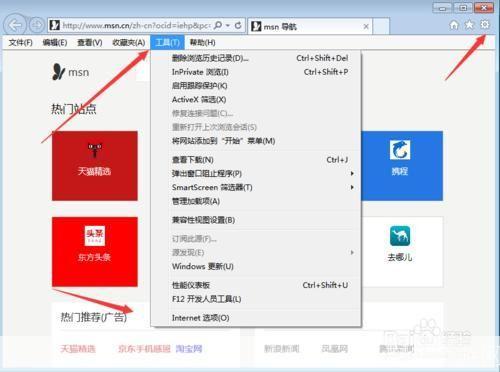This screenshot has height=372, width=500.
Task: Refresh the page using the reload icon
Action: tap(238, 25)
